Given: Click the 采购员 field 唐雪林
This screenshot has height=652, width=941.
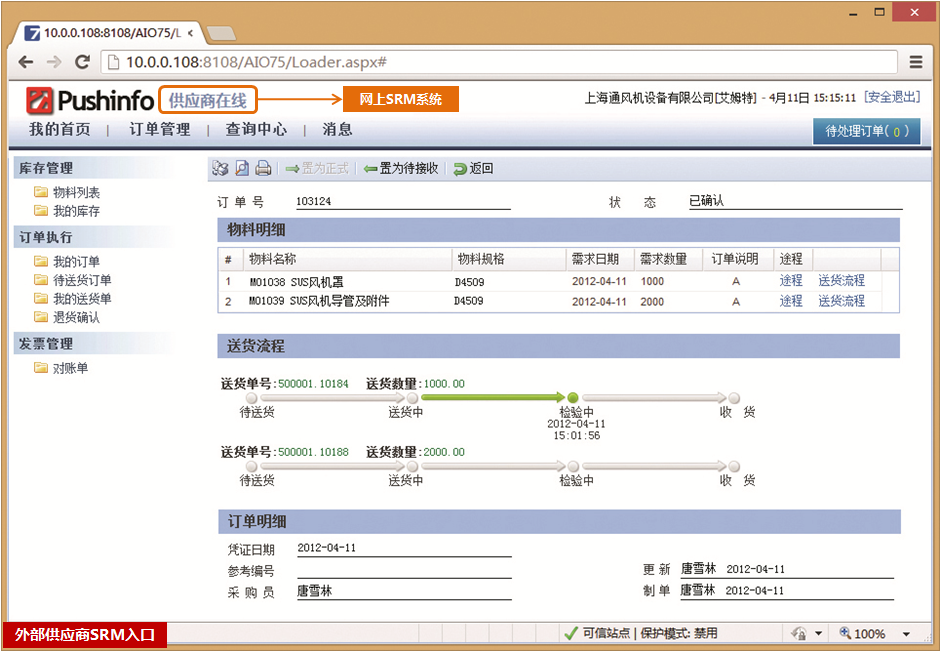Looking at the screenshot, I should pyautogui.click(x=404, y=591).
